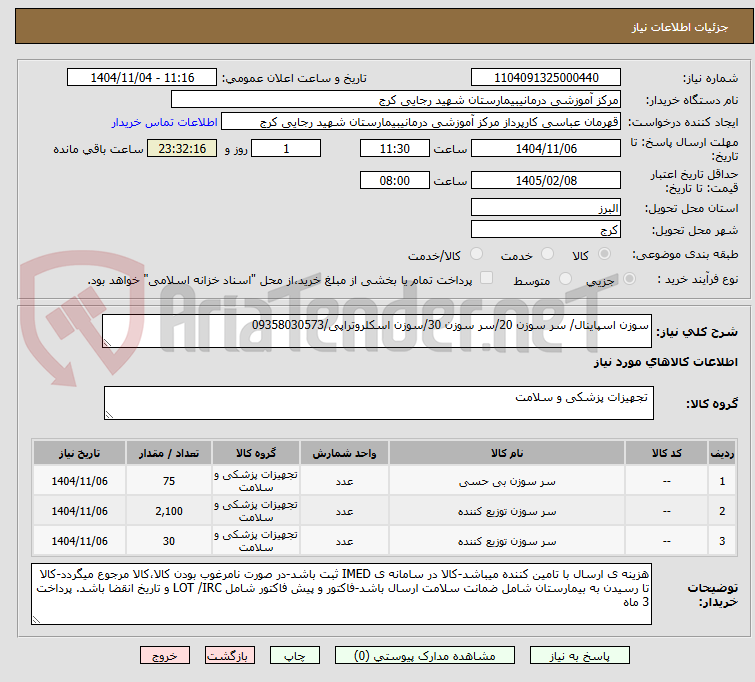Screen dimensions: 755x682
Task: Click the resize handle of description text area
Action: coord(107,343)
